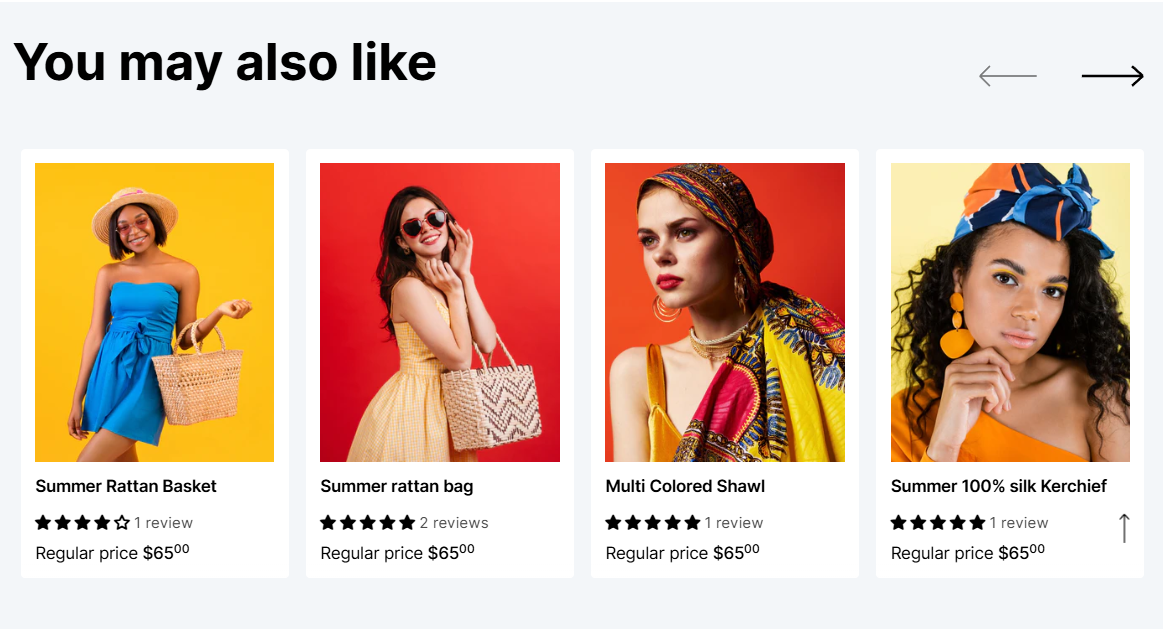The width and height of the screenshot is (1163, 629).
Task: Click the star rating on Summer rattan bag
Action: pyautogui.click(x=367, y=523)
